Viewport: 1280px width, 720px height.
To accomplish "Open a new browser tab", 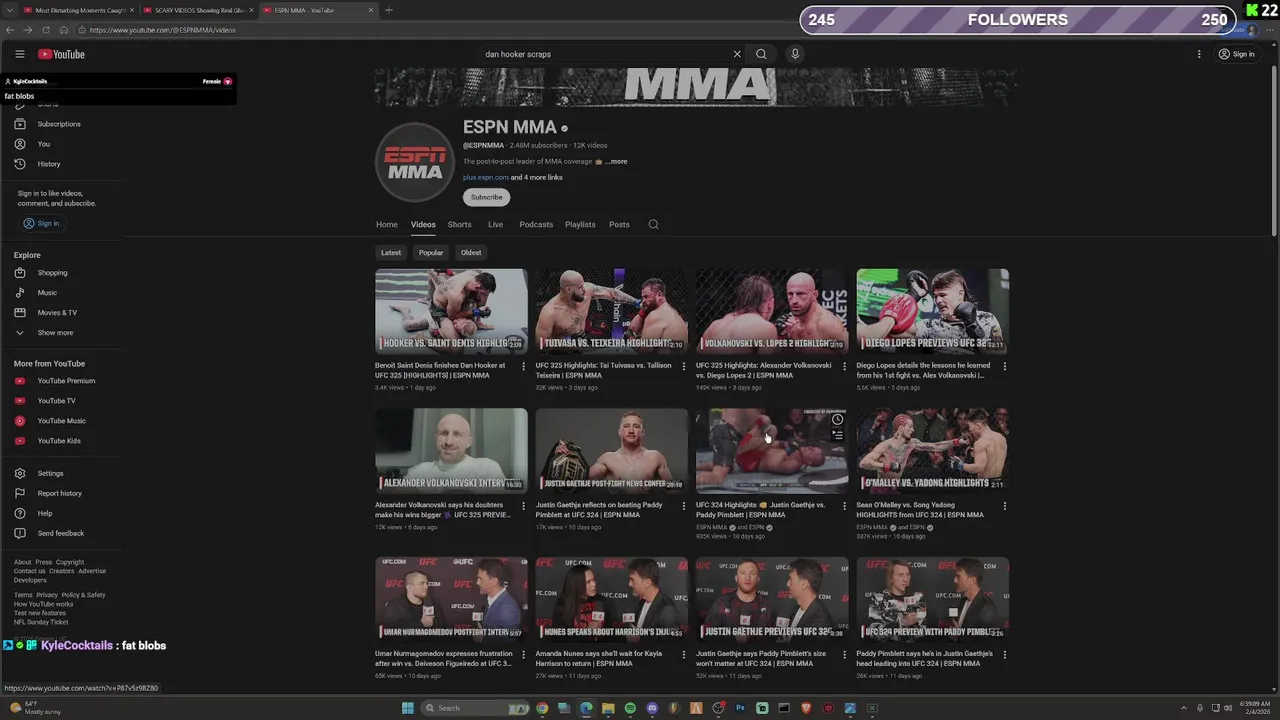I will point(389,10).
